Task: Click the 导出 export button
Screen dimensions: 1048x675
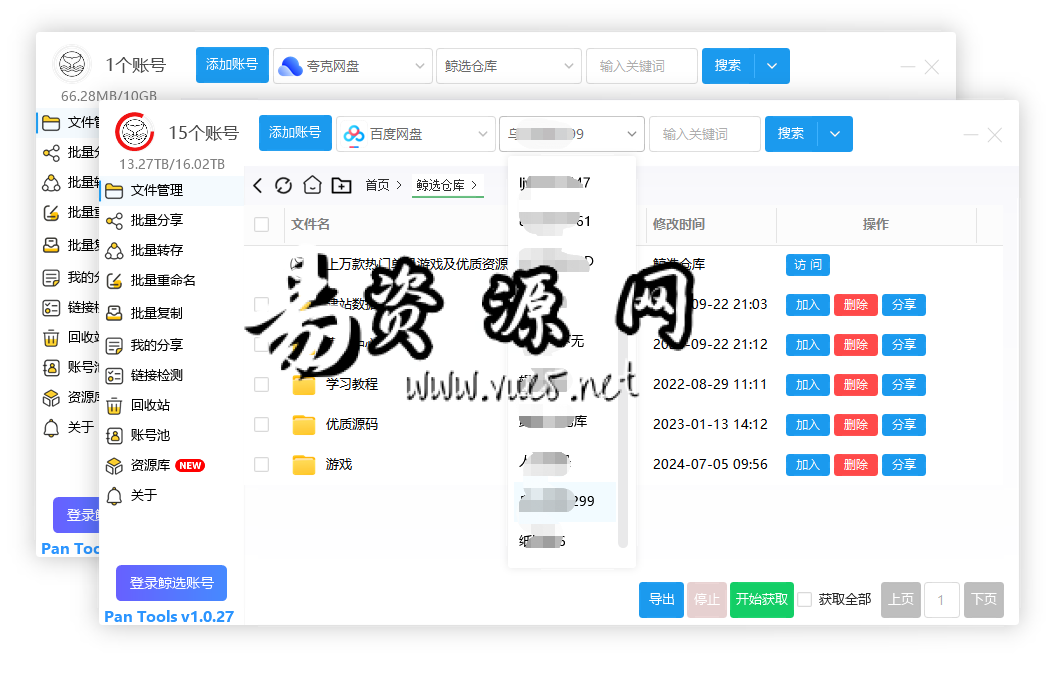Action: tap(661, 599)
